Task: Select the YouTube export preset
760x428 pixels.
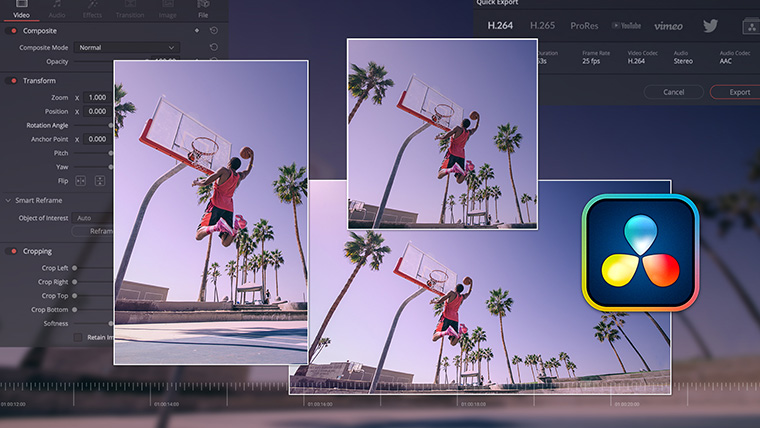Action: click(626, 25)
